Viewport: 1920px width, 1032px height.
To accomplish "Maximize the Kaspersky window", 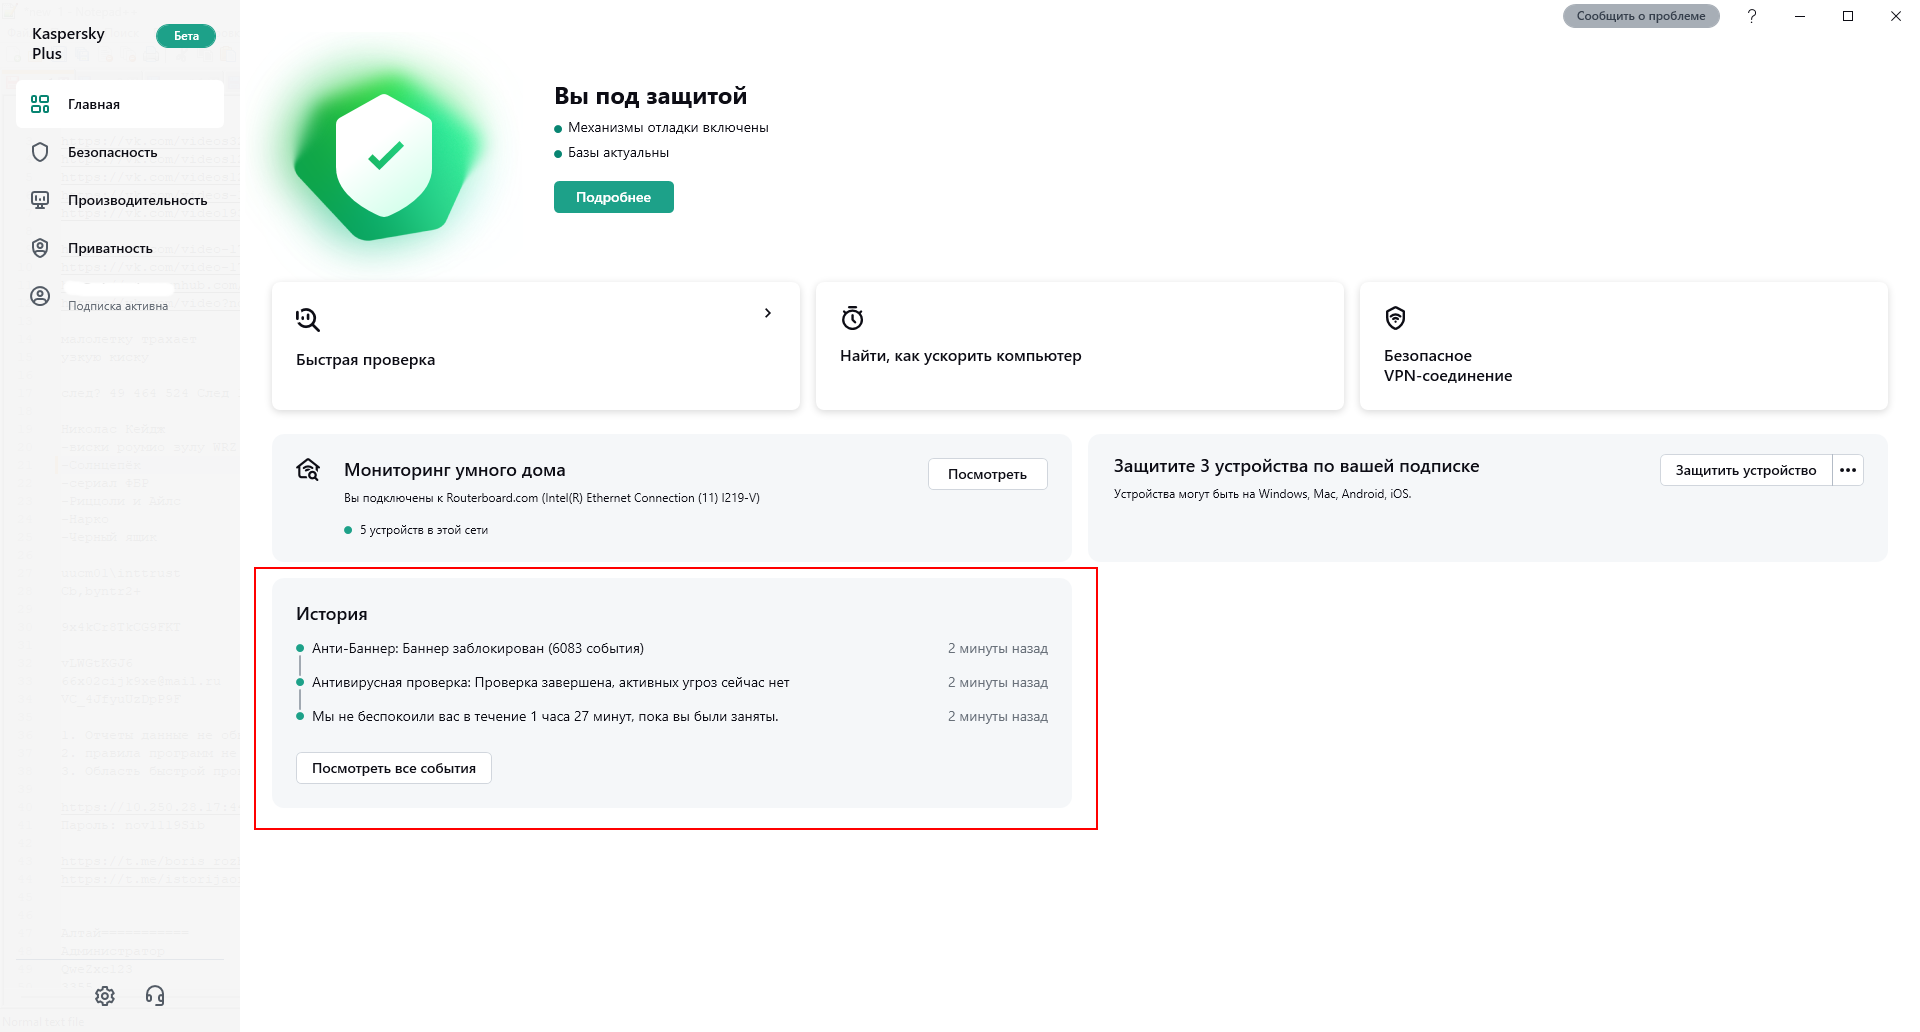I will point(1848,16).
